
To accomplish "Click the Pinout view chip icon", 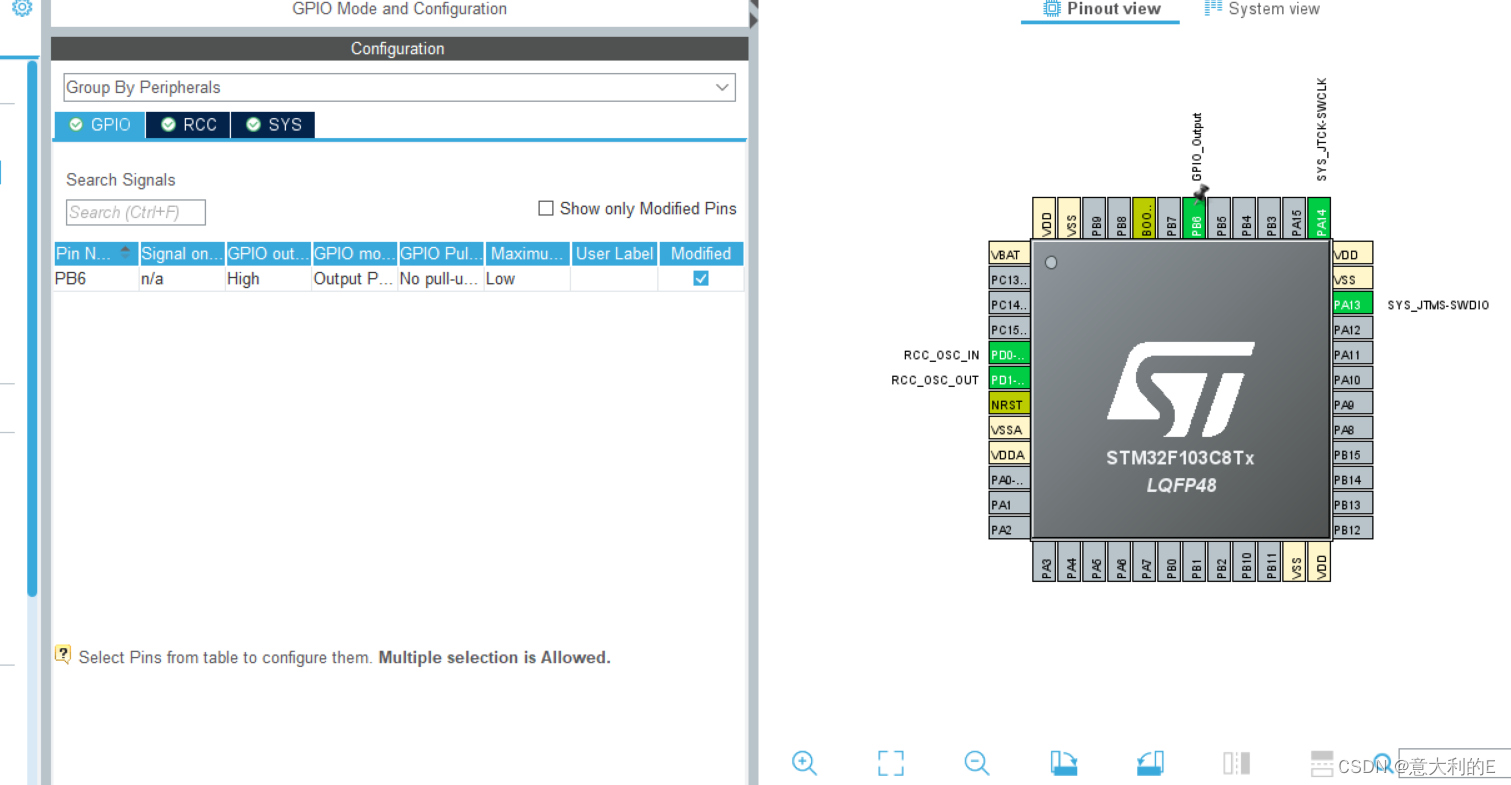I will coord(1051,9).
